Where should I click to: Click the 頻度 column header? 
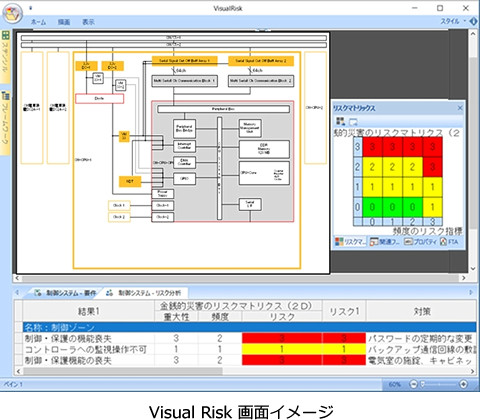(x=220, y=317)
